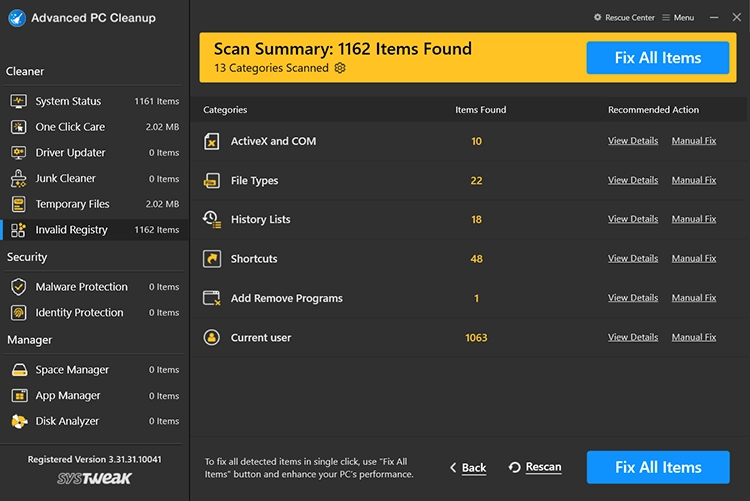View Details for Current user
750x501 pixels.
coord(633,337)
